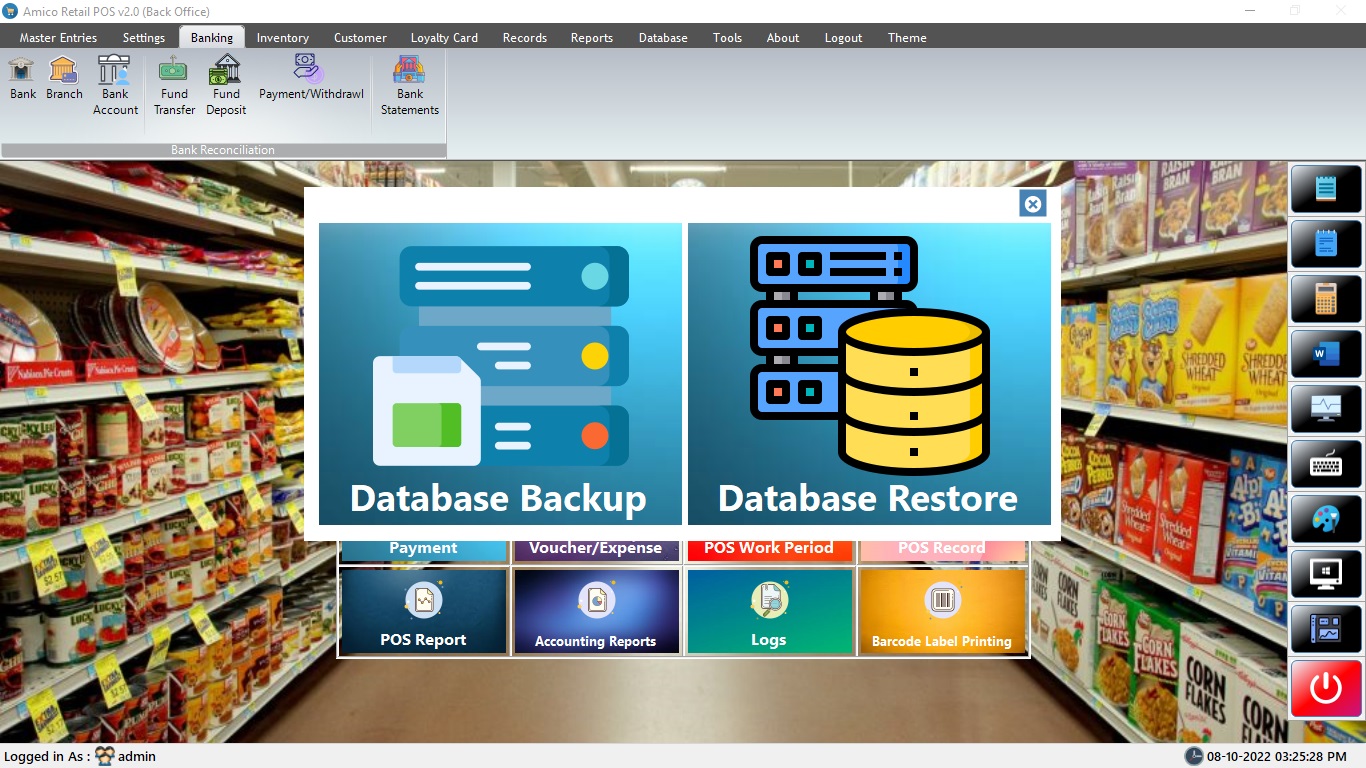Screen dimensions: 1366x768
Task: Open the Microsoft Word sidebar shortcut
Action: 1326,354
